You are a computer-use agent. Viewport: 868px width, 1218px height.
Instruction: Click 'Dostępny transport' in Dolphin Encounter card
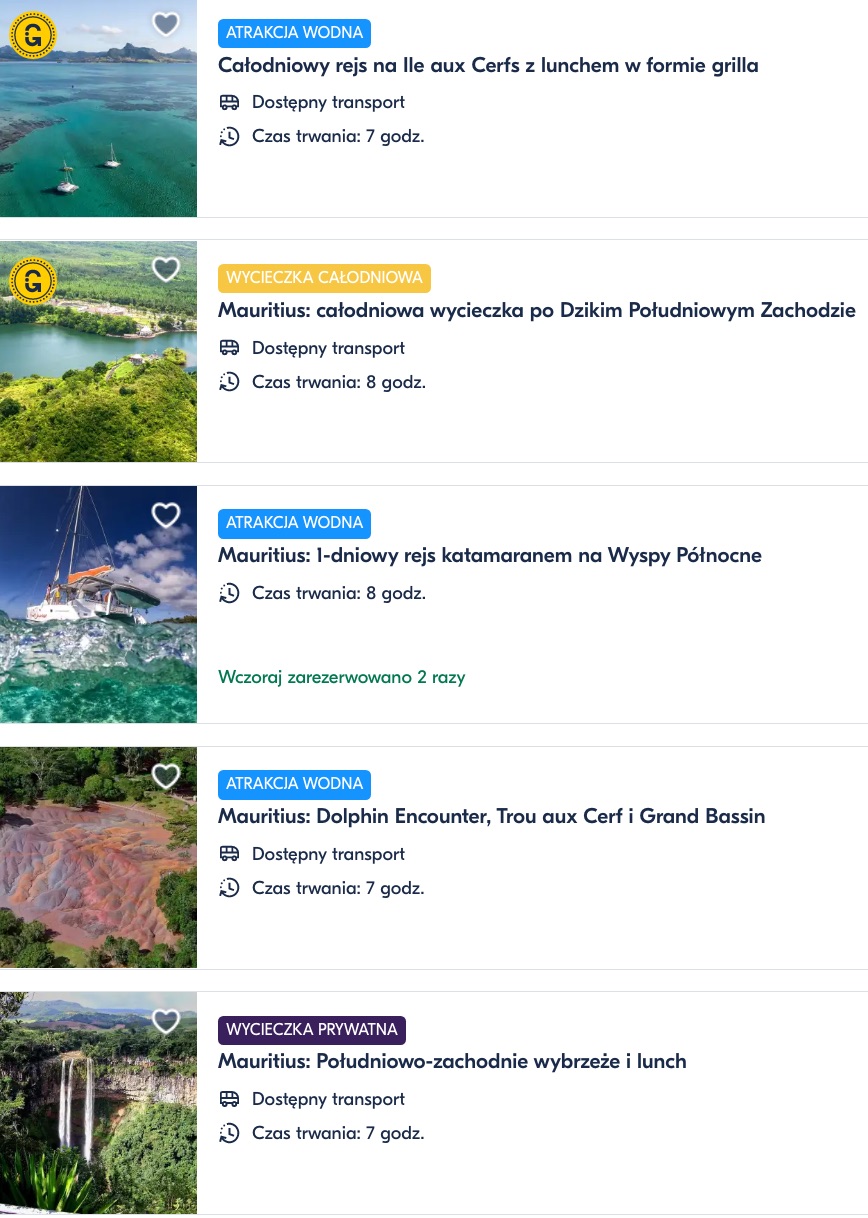(x=328, y=854)
